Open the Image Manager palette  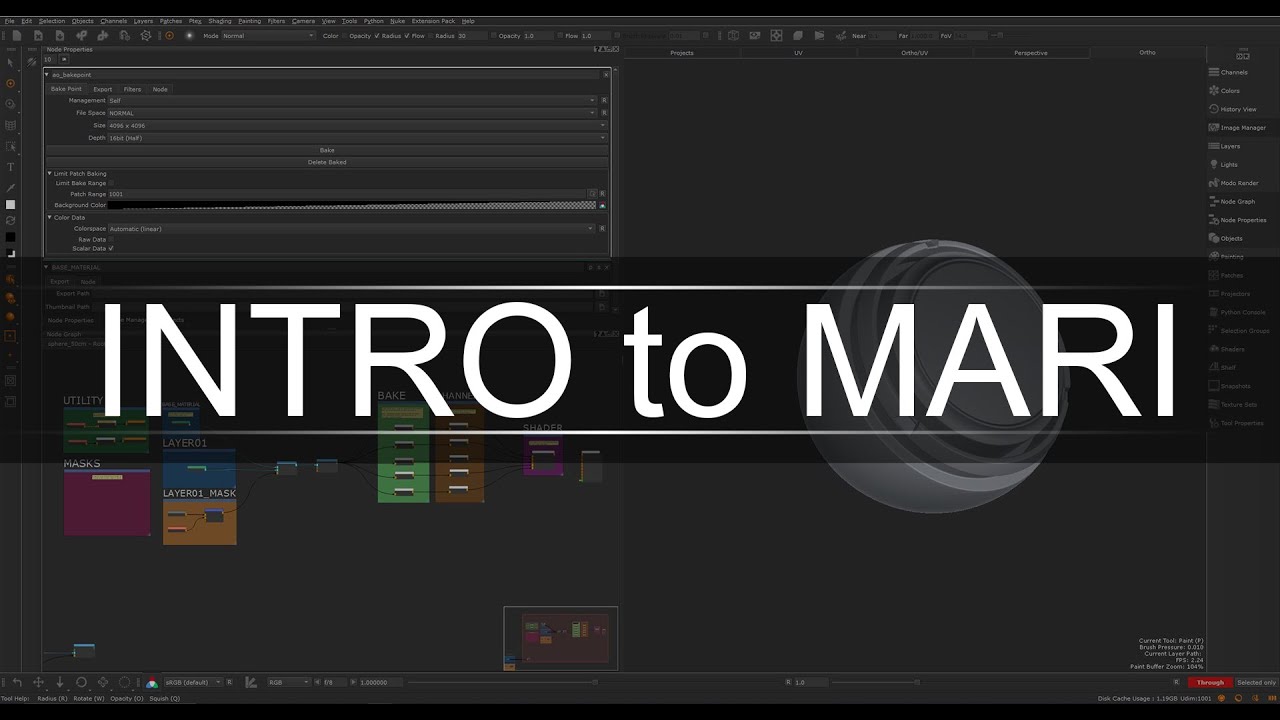click(1238, 127)
